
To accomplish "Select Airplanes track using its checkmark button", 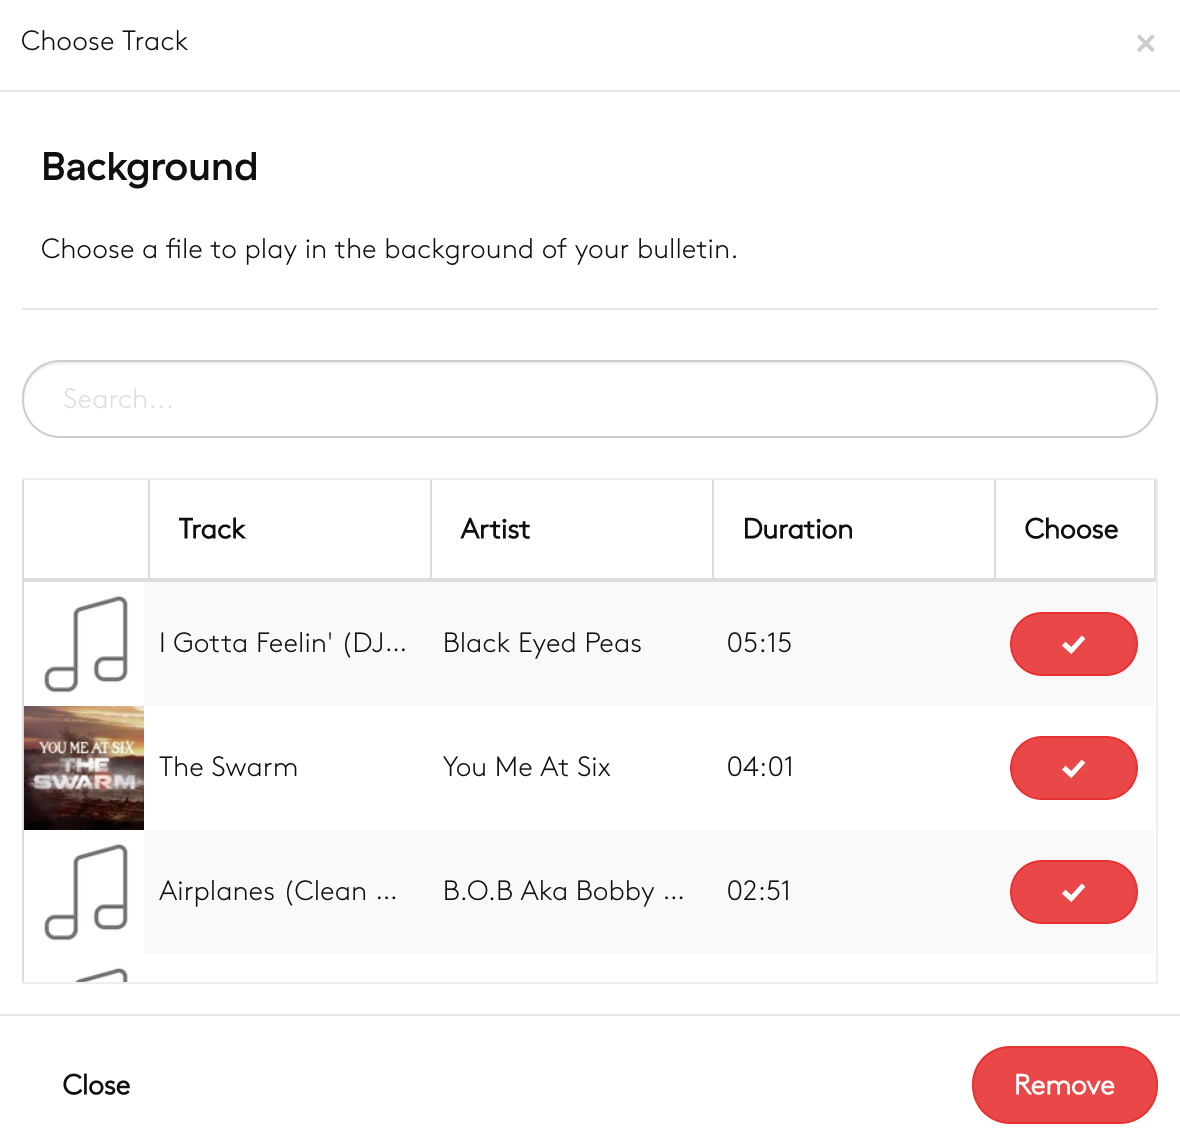I will point(1073,892).
